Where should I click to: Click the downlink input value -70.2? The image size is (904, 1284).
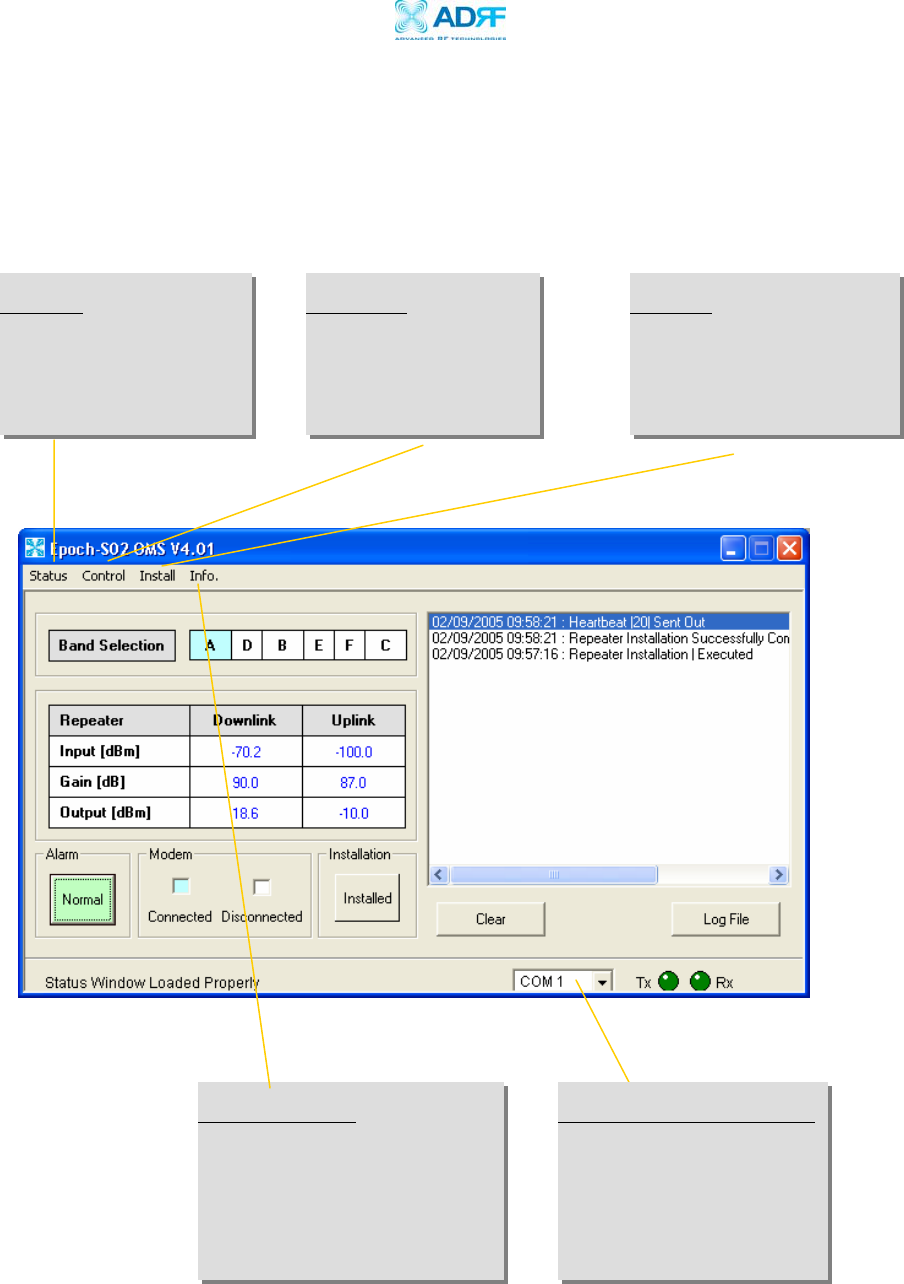246,752
